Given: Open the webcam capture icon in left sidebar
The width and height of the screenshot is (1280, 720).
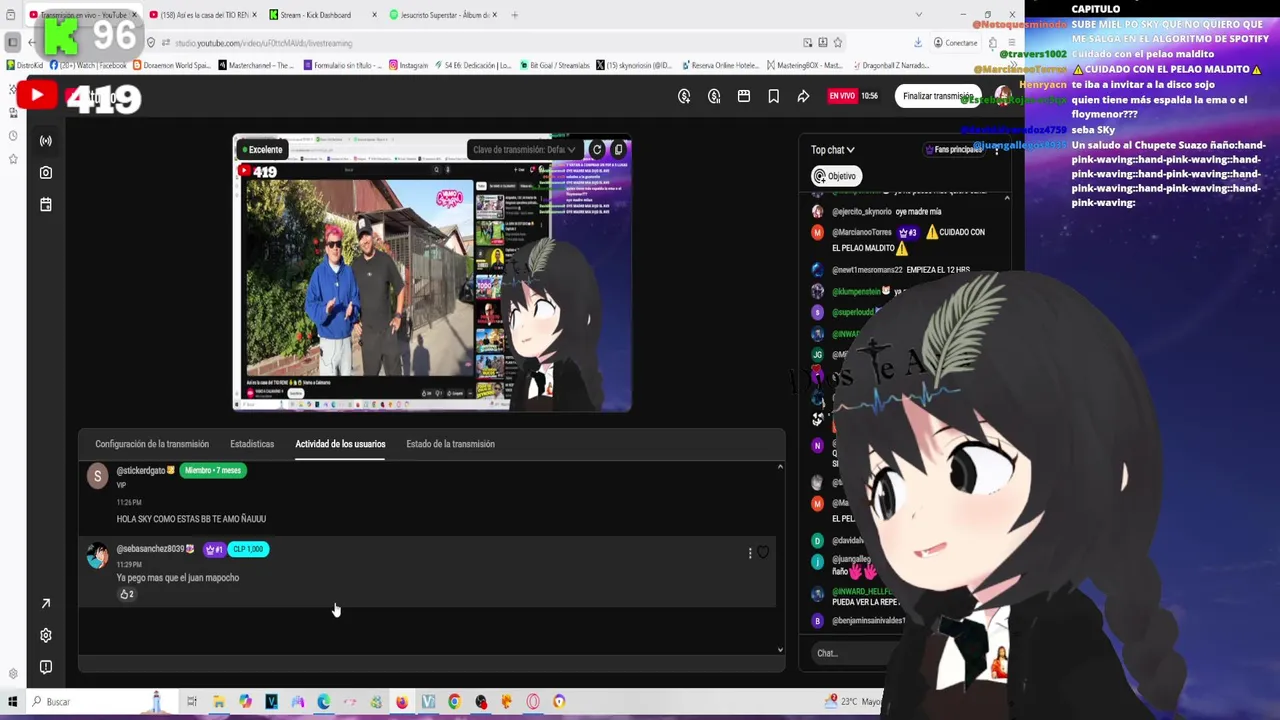Looking at the screenshot, I should click(45, 173).
